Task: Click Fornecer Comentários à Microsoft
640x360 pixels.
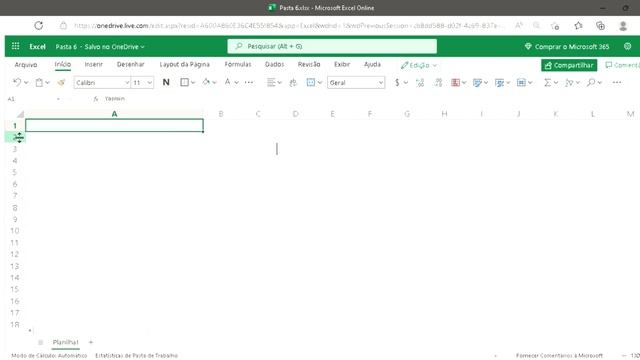Action: (559, 356)
